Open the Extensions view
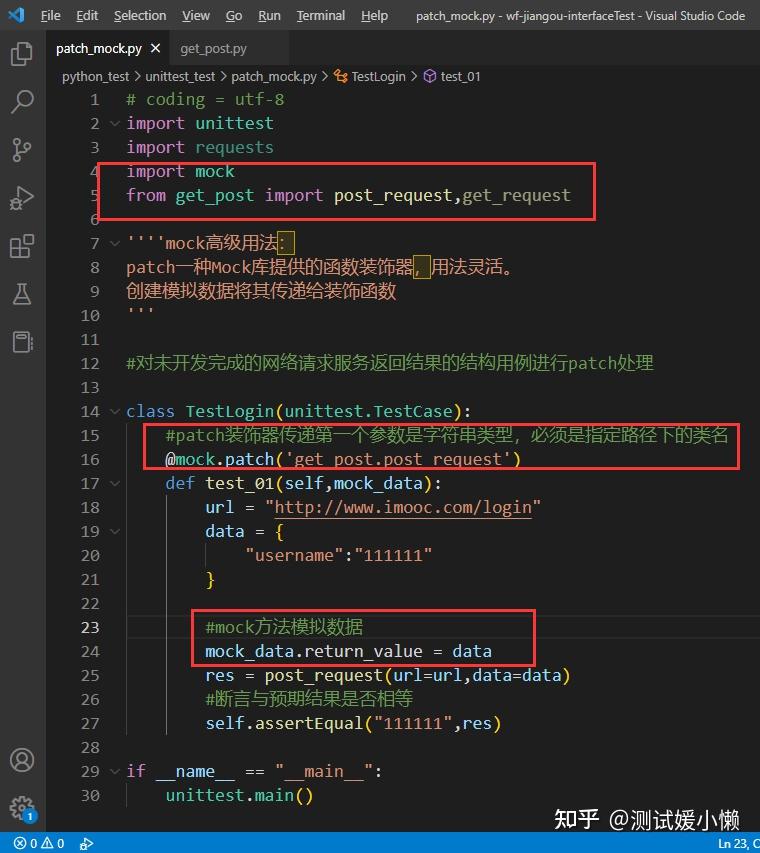The image size is (760, 853). coord(22,246)
